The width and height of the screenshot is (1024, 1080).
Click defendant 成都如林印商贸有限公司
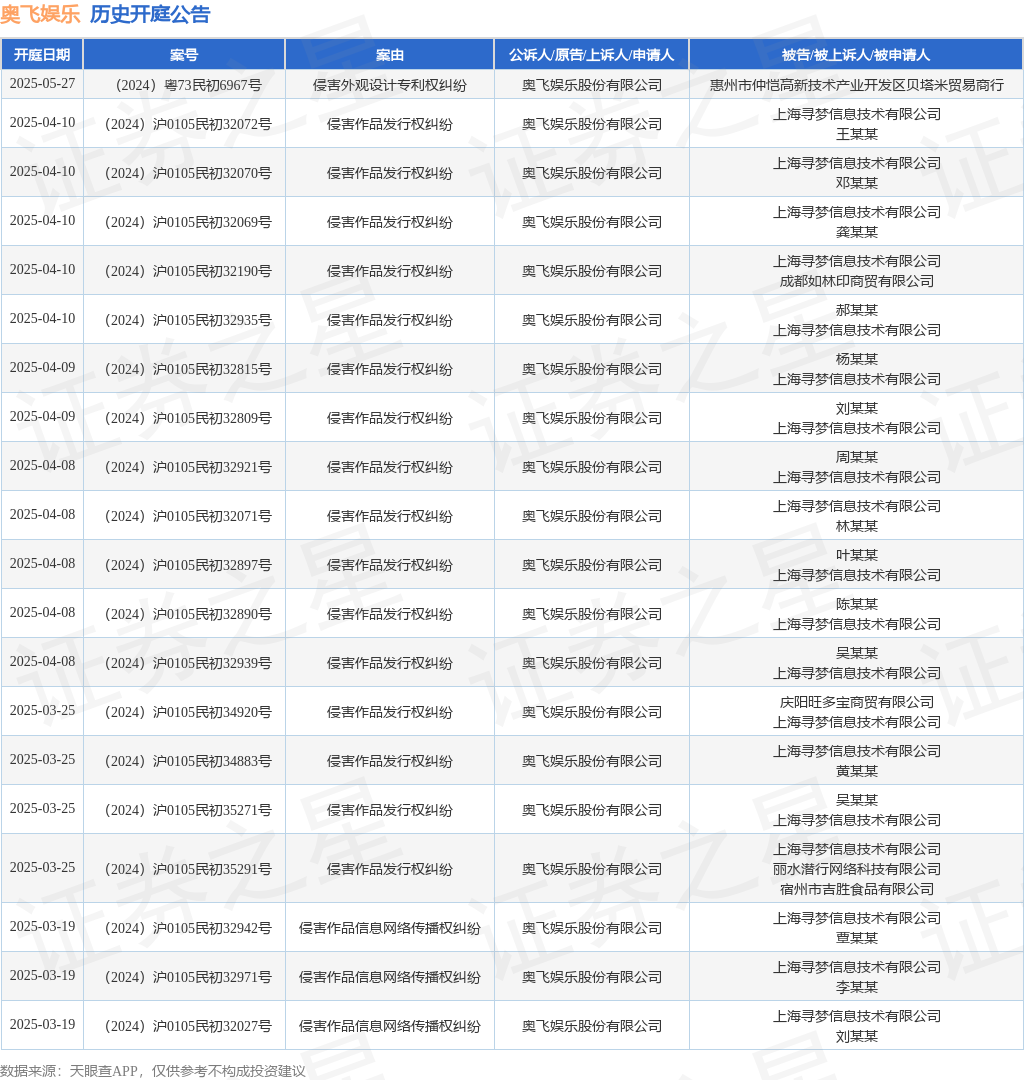(x=857, y=281)
